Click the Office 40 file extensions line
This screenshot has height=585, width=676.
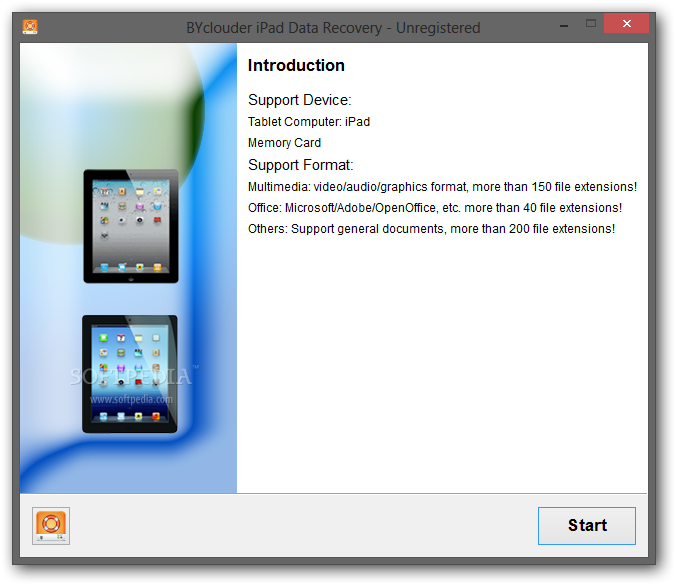pos(435,208)
